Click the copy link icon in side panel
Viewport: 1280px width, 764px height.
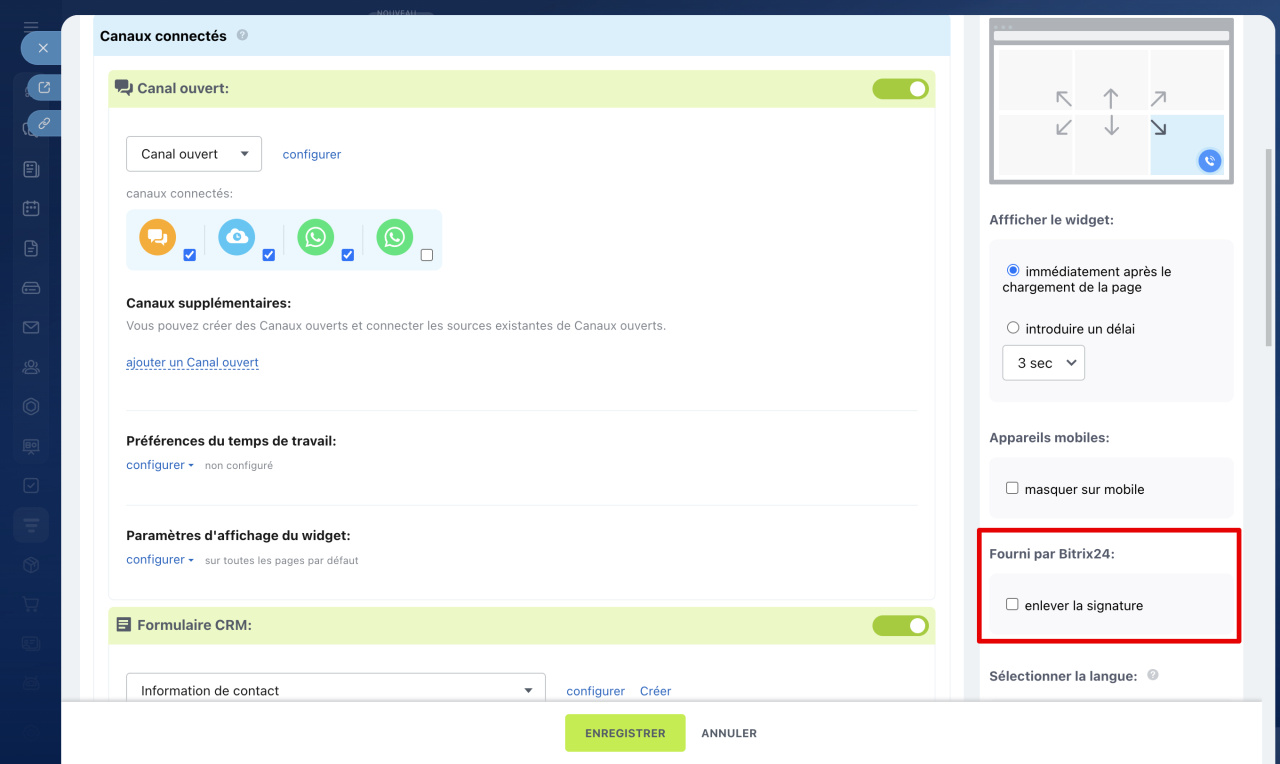tap(44, 123)
